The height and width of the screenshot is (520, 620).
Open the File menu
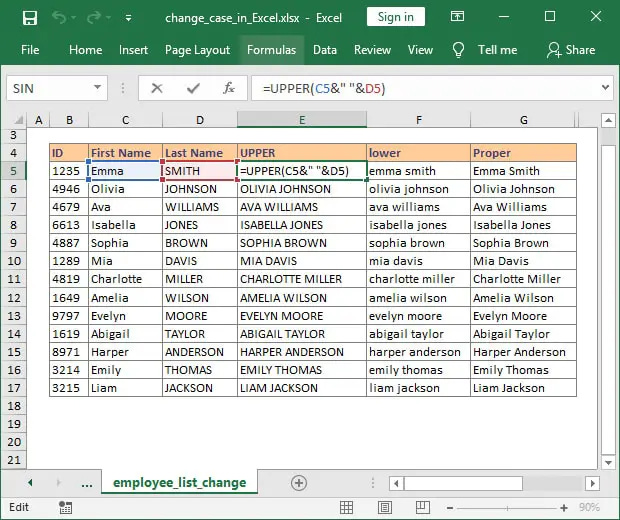tap(30, 50)
